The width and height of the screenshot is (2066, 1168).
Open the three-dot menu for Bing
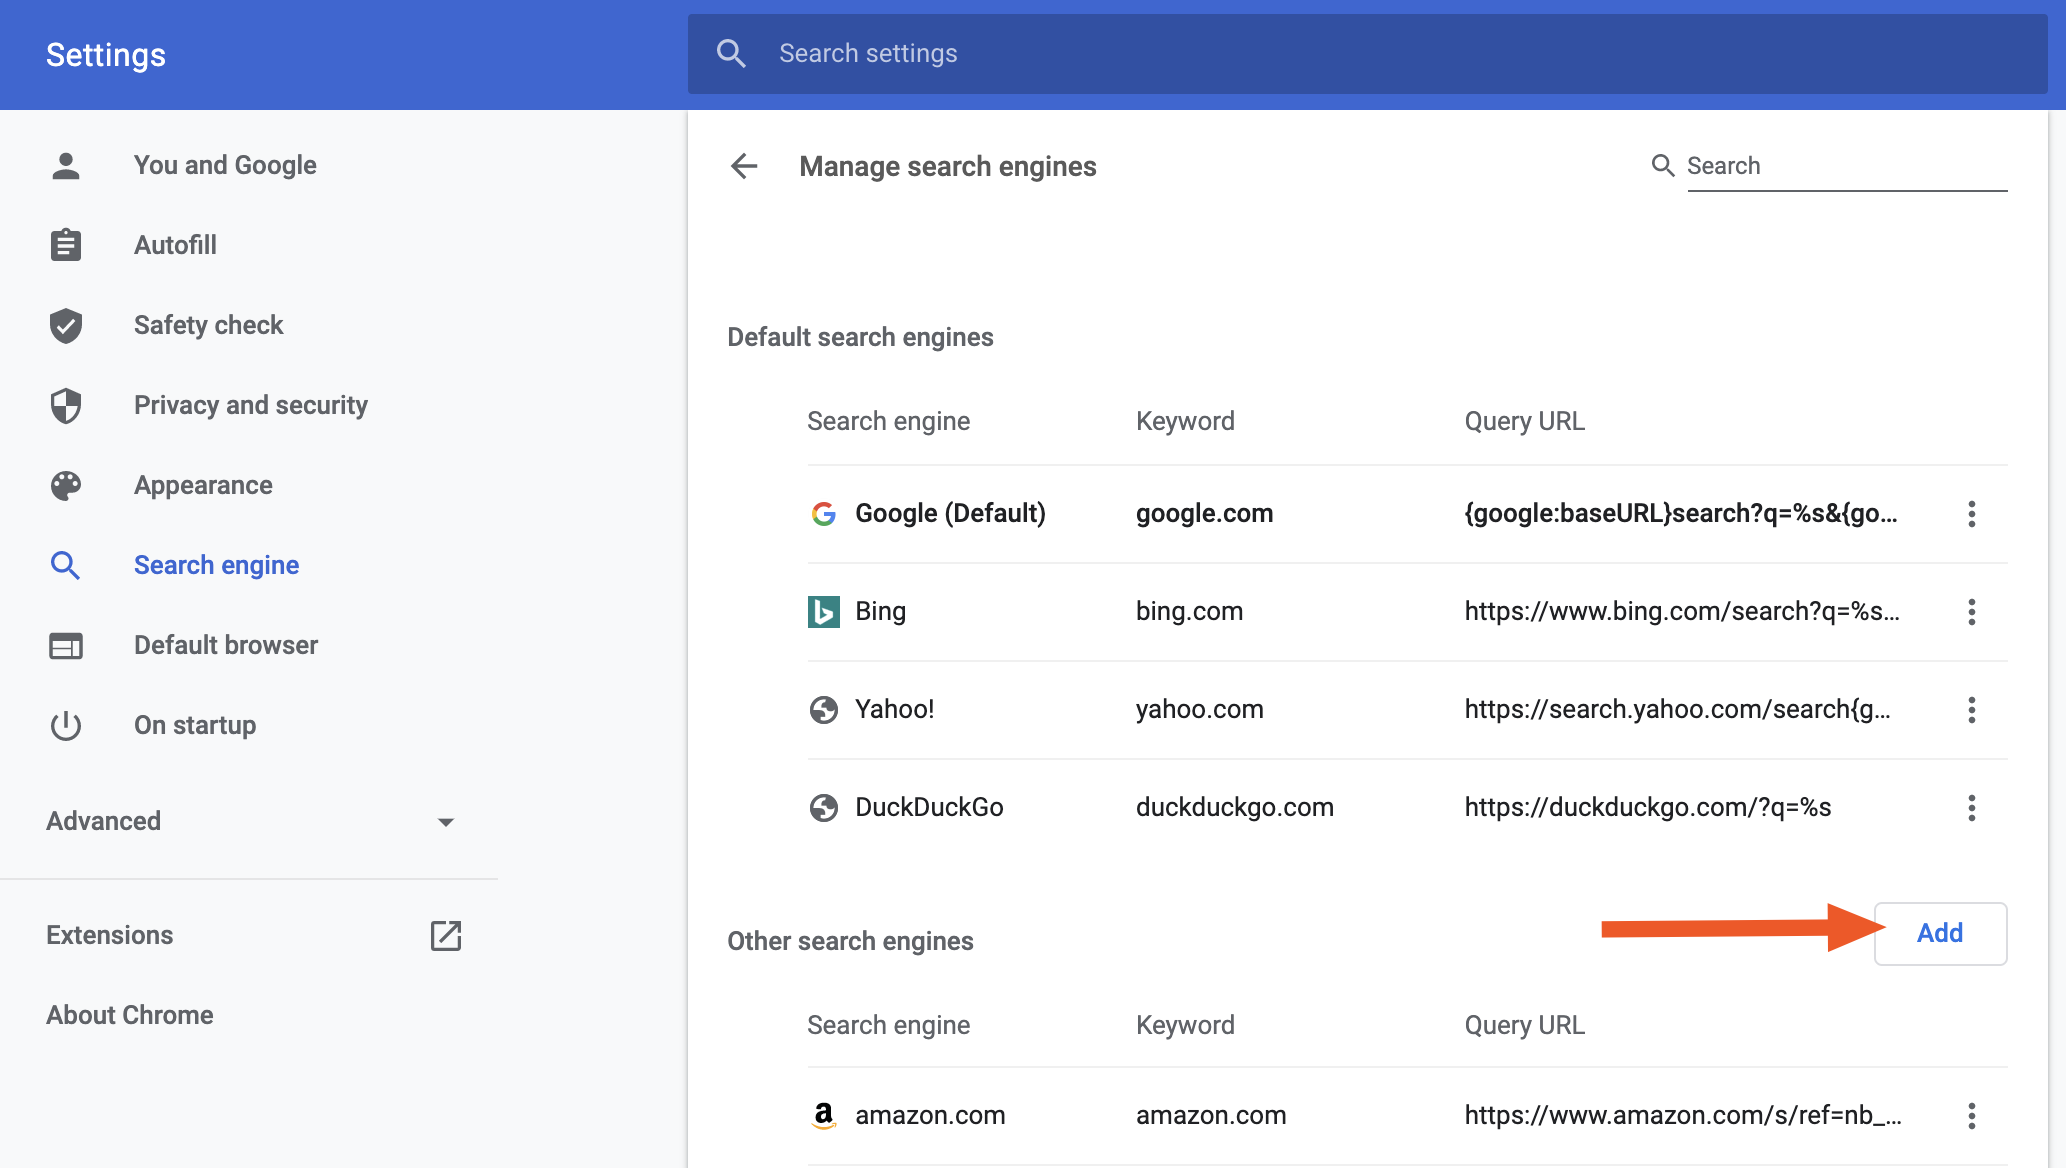coord(1972,612)
